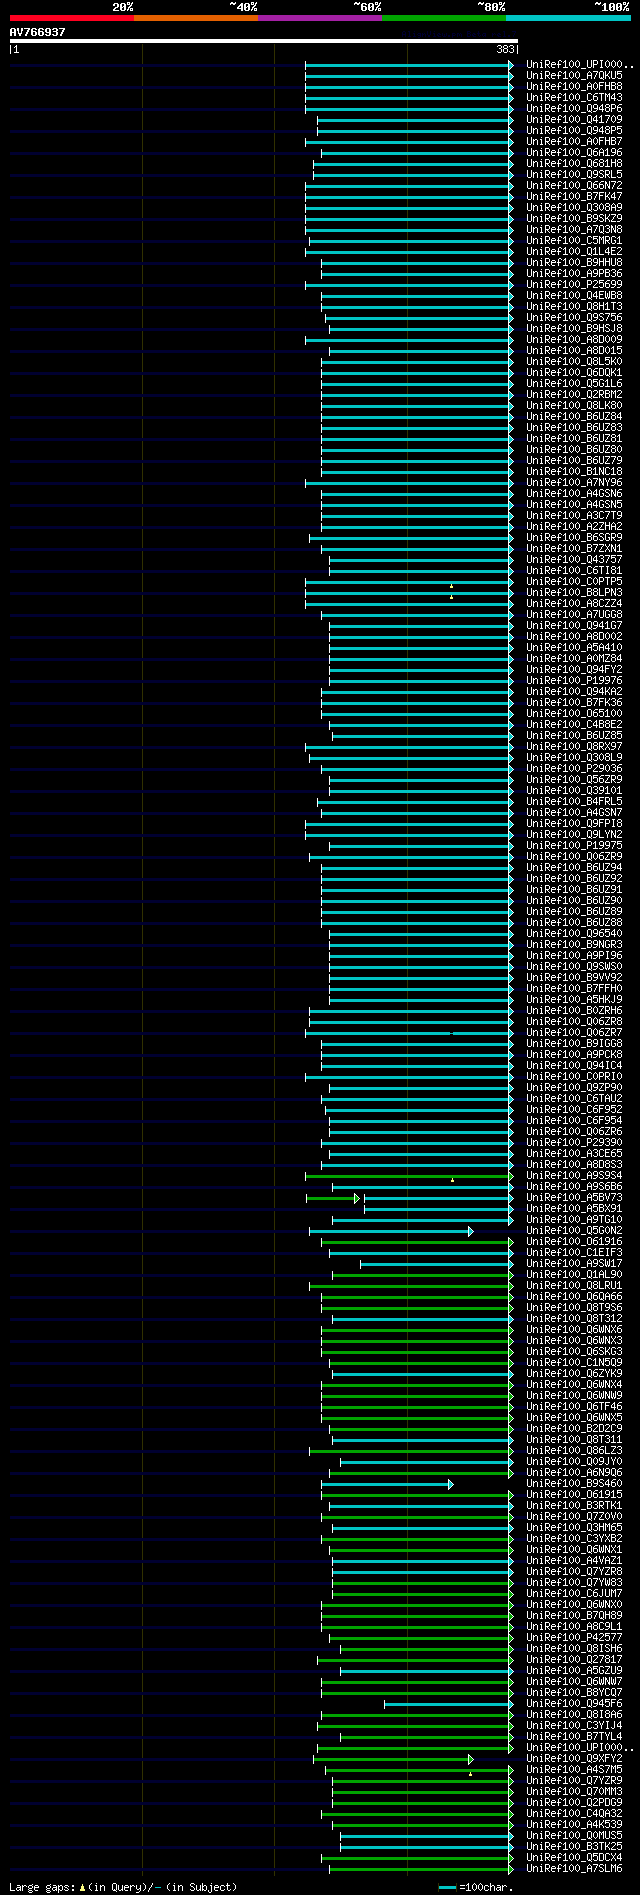Click the short cyan alignment bar for UniRef100_B9S460
This screenshot has width=640, height=1895.
pos(386,1484)
